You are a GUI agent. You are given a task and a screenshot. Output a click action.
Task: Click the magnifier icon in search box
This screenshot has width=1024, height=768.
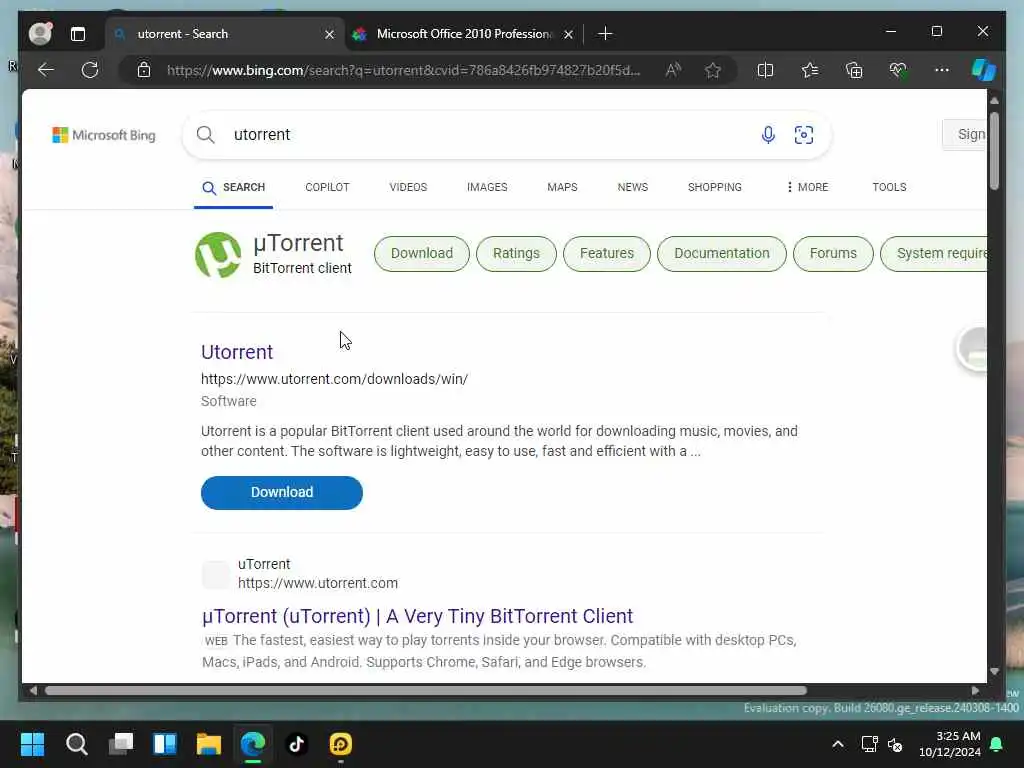206,135
